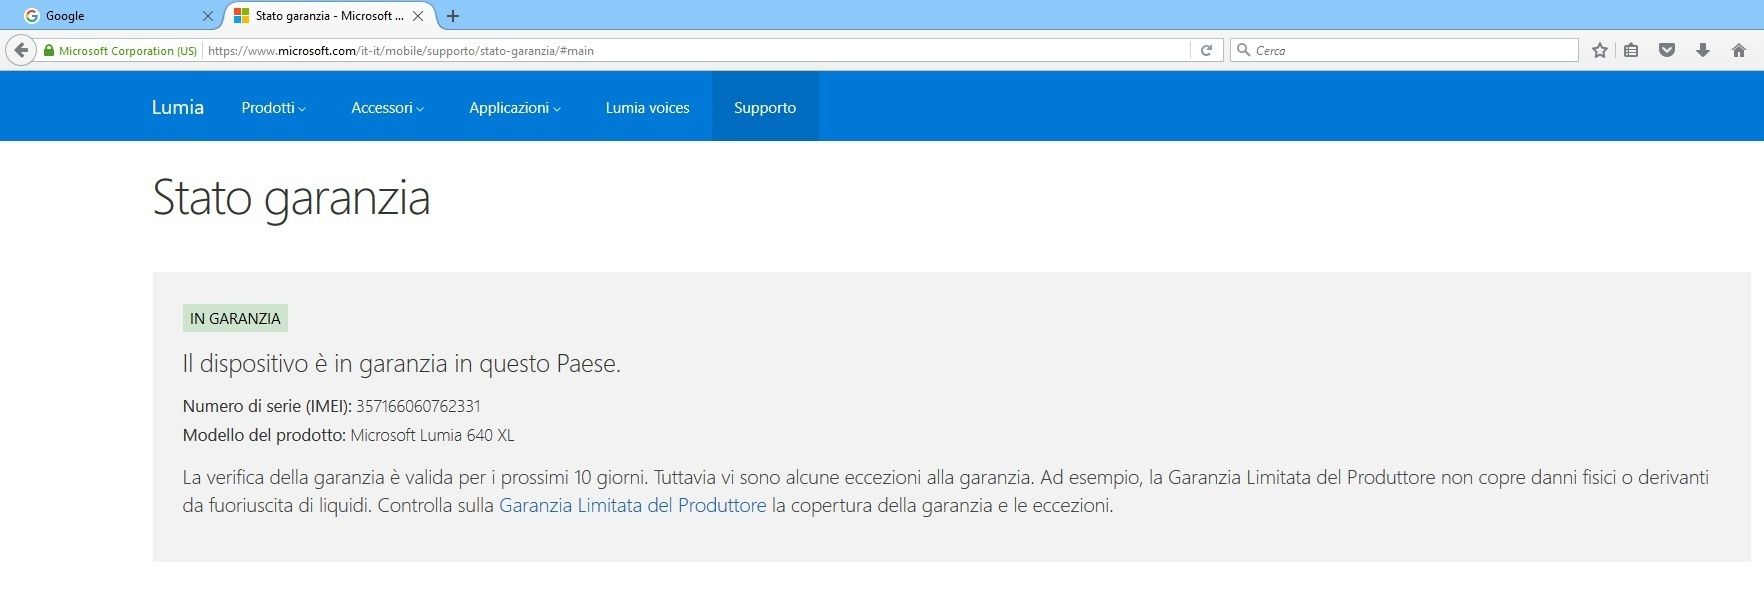Close the Google tab
Image resolution: width=1764 pixels, height=608 pixels.
coord(207,16)
